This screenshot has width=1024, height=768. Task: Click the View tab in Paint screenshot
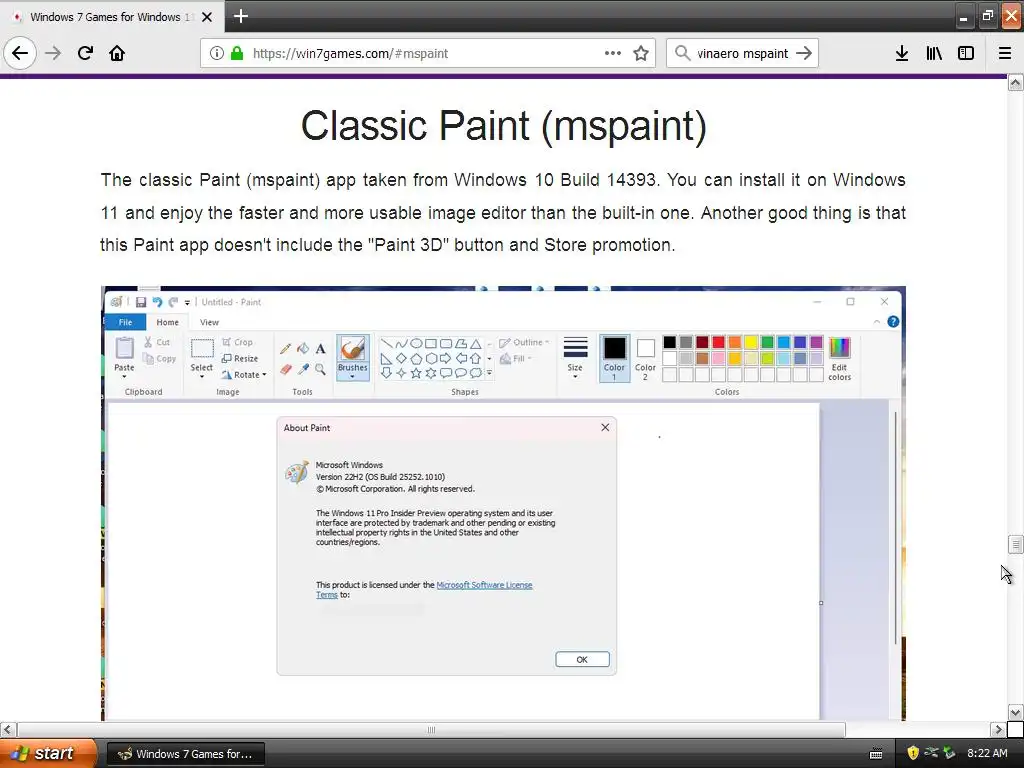[209, 322]
